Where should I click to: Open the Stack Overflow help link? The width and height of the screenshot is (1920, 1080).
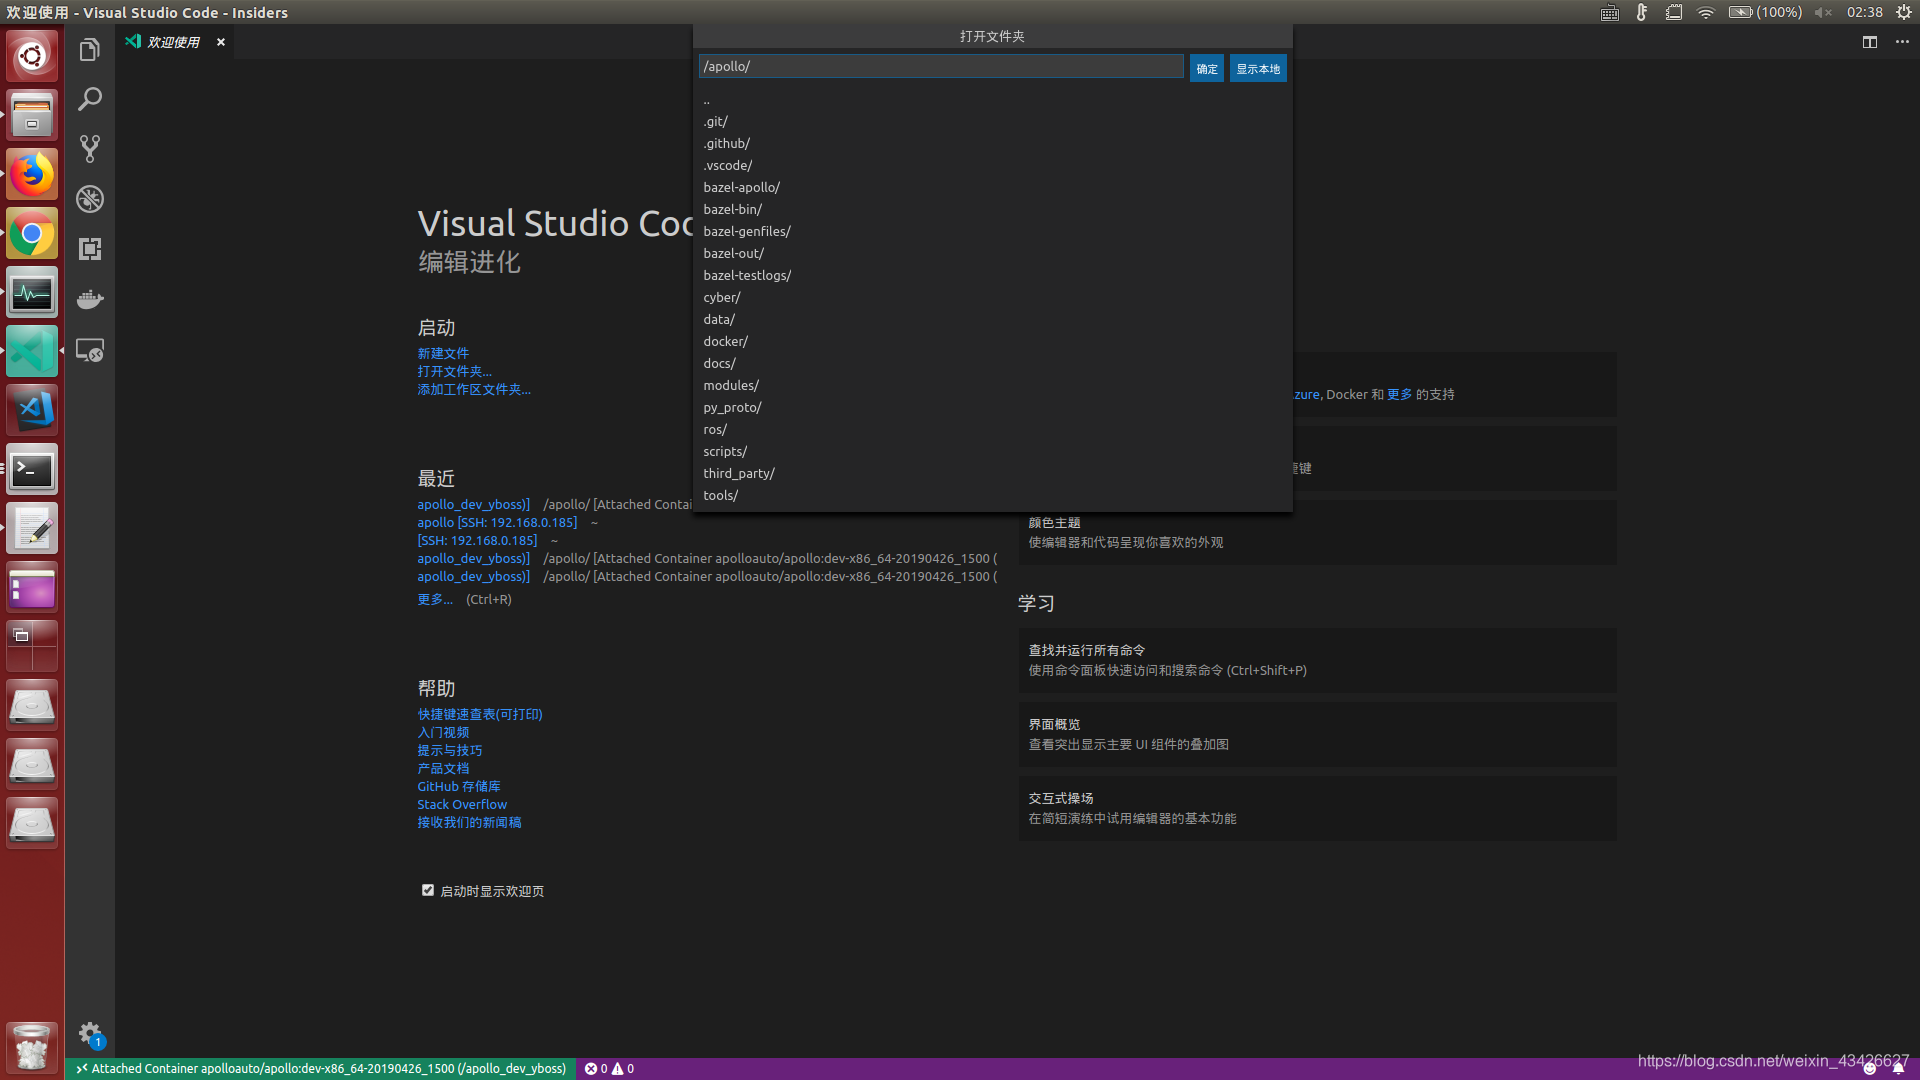[x=462, y=805]
